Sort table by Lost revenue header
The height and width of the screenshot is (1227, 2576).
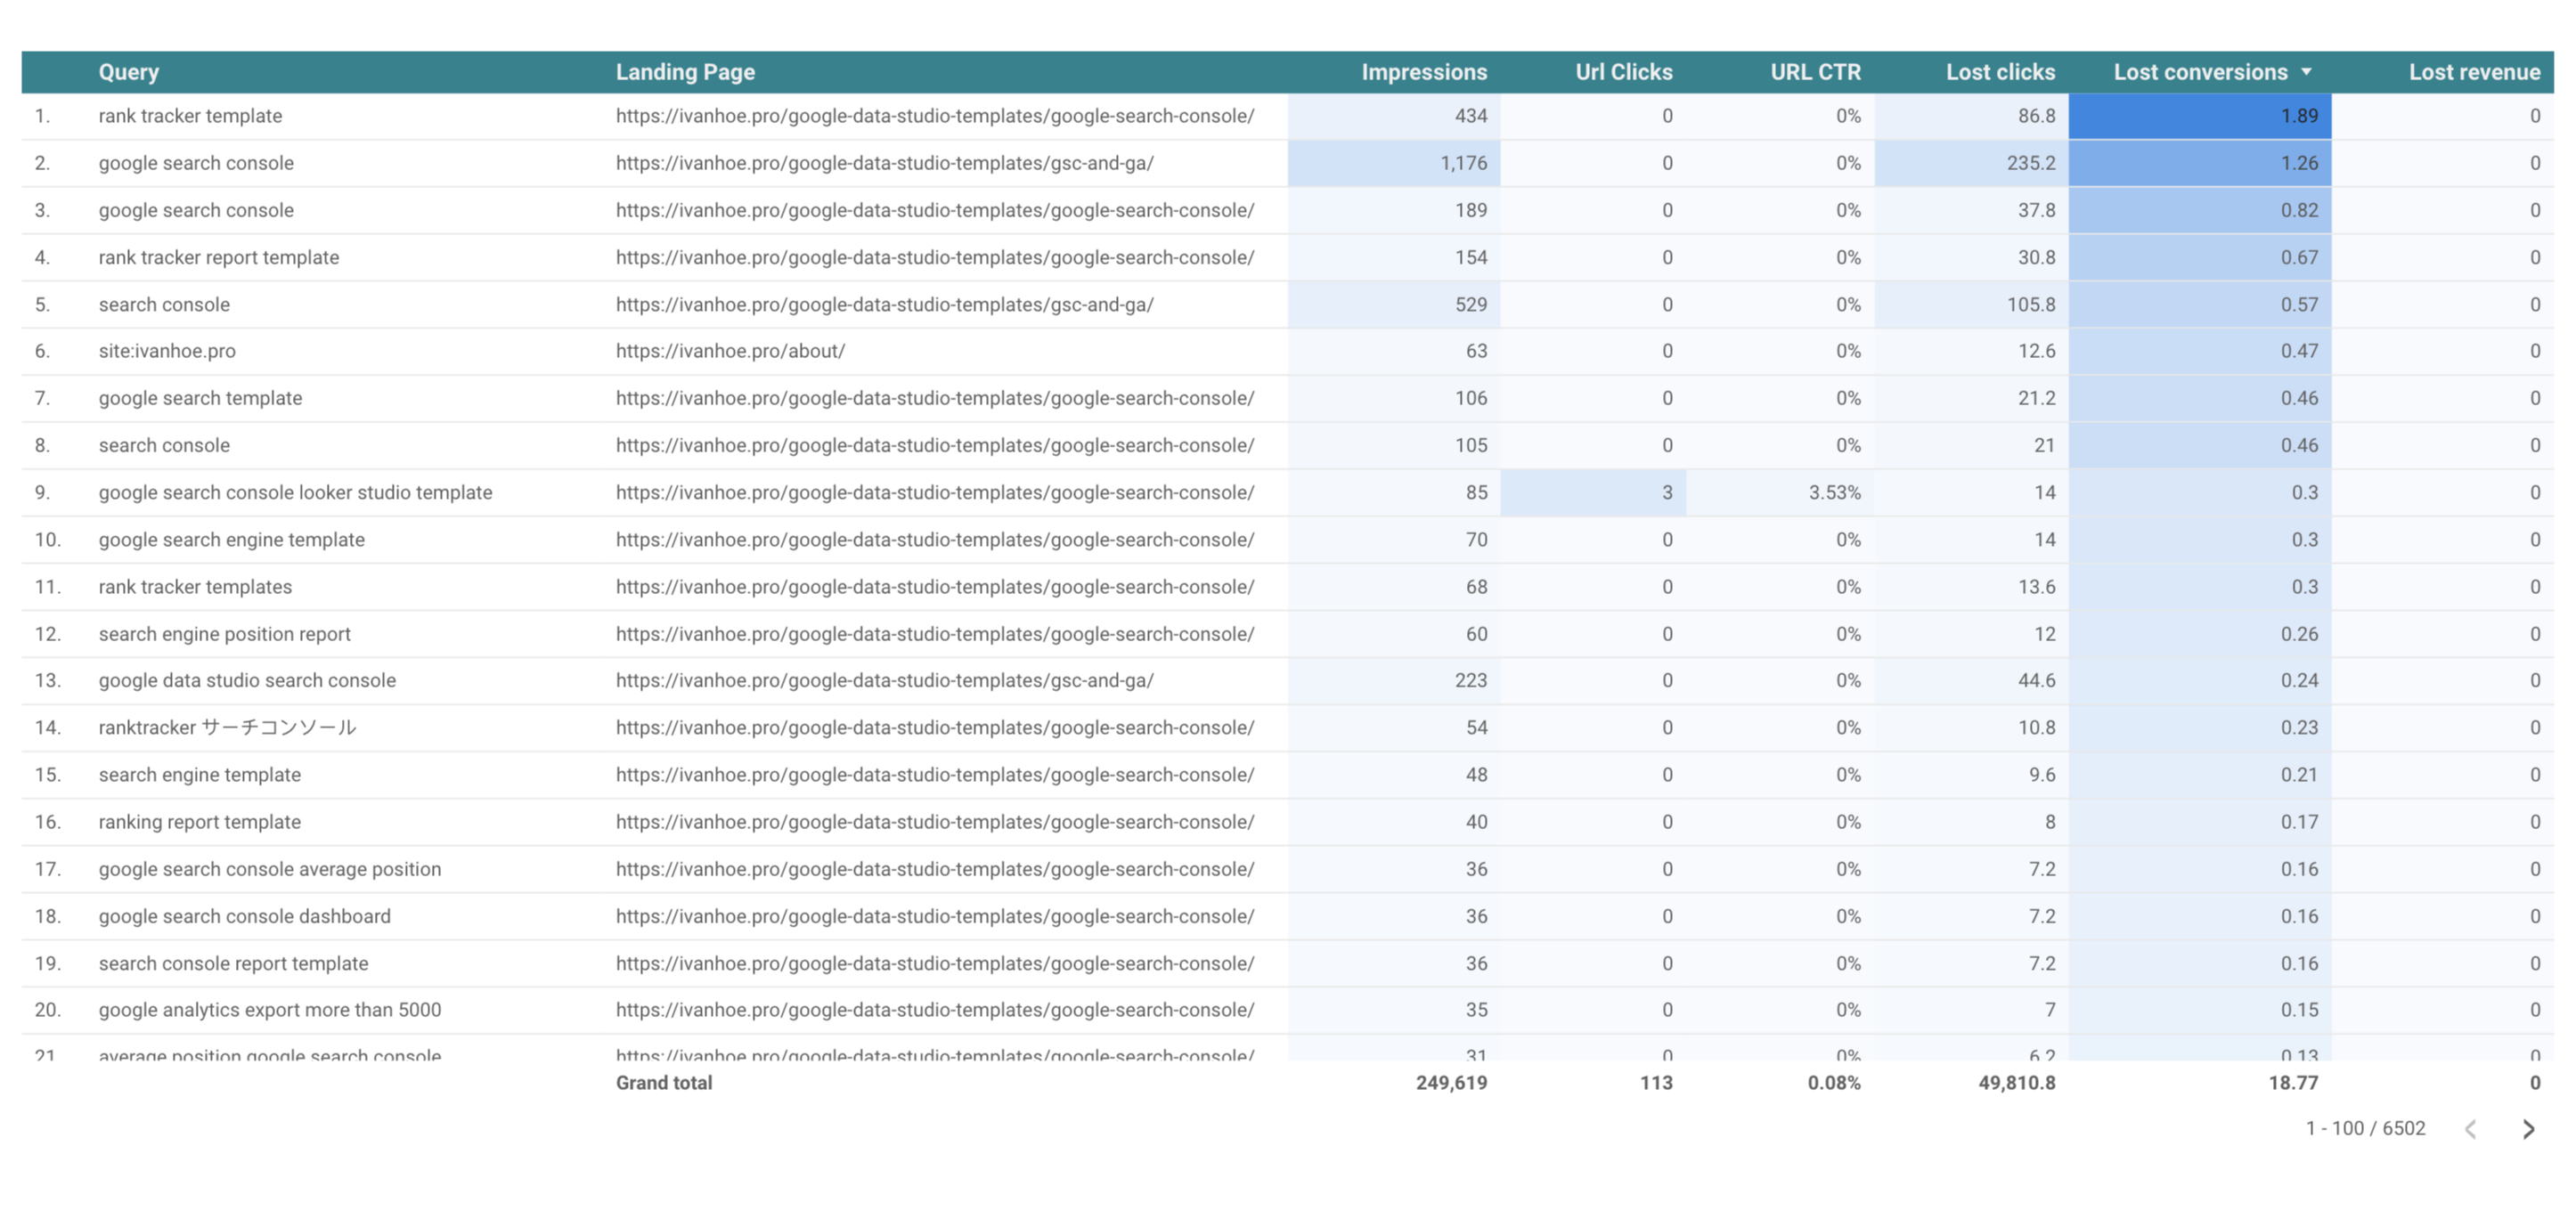[x=2474, y=72]
